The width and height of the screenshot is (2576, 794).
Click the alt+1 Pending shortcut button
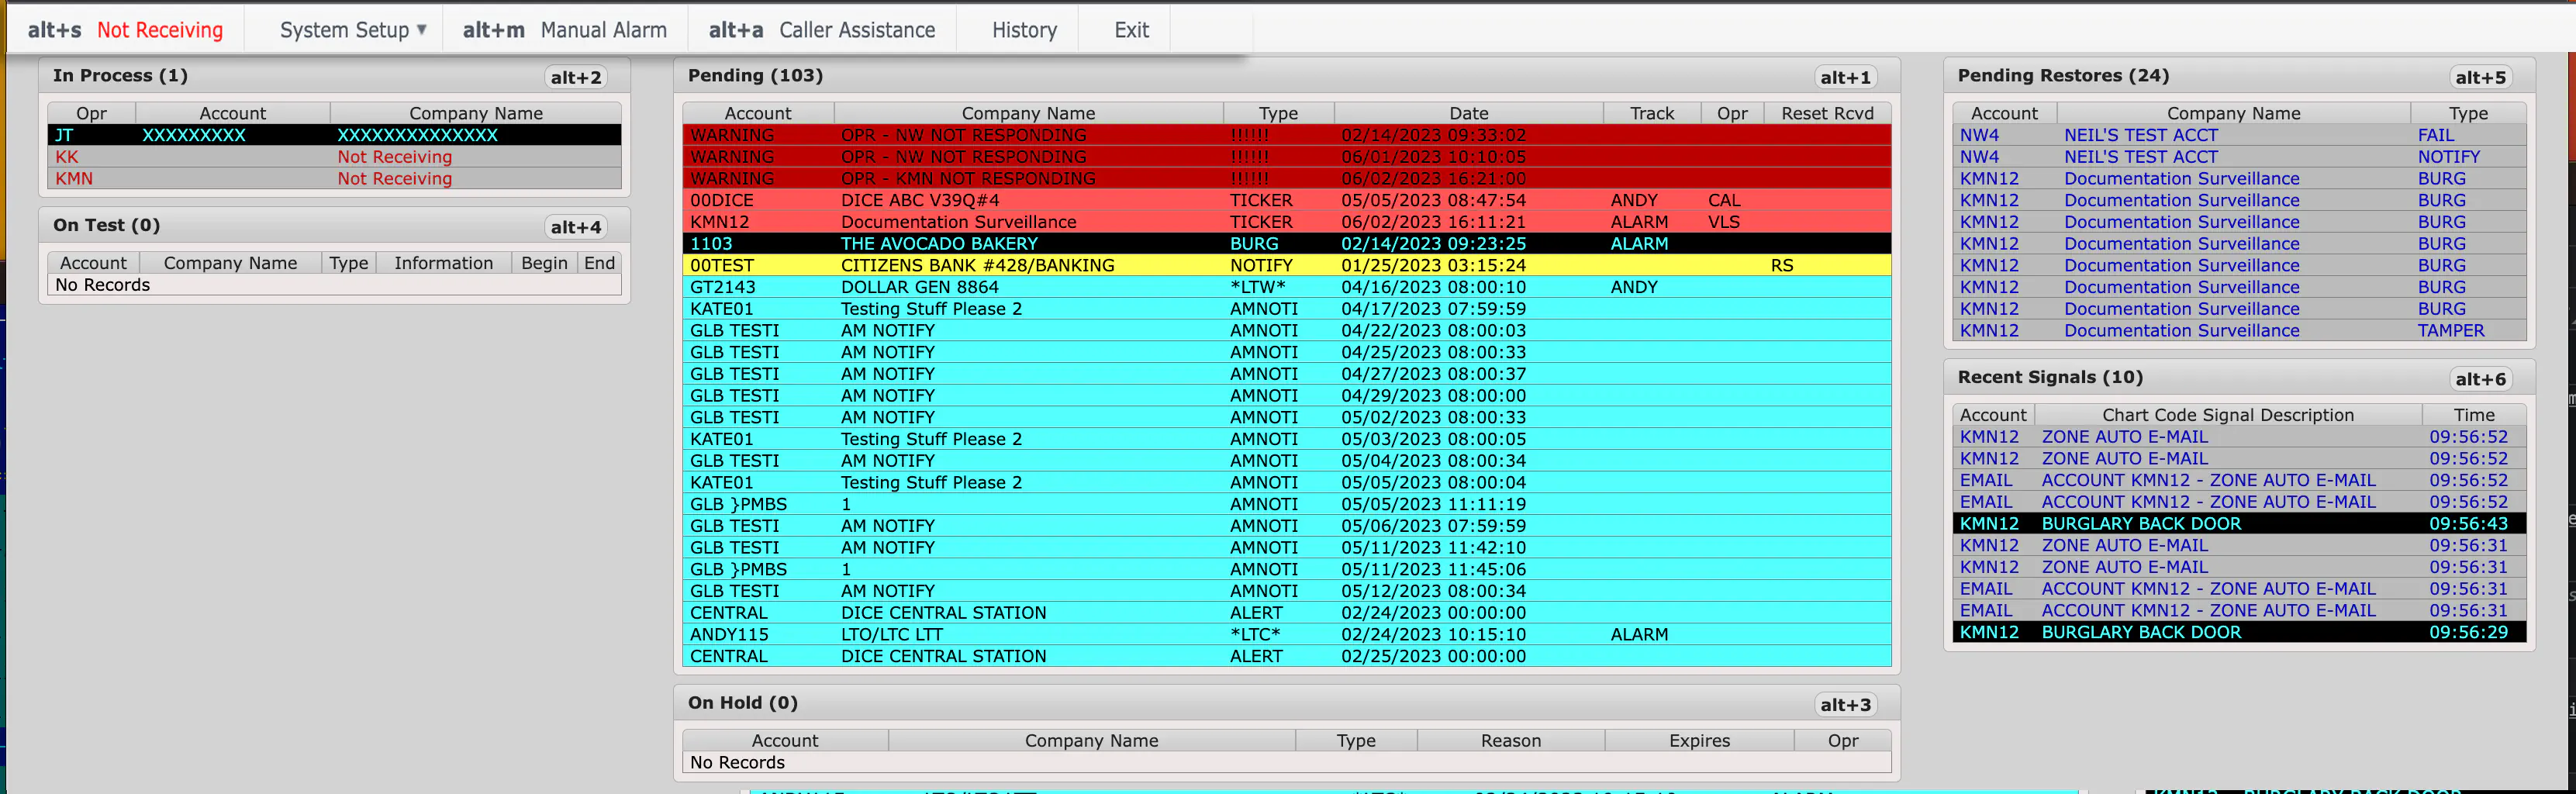(1845, 77)
